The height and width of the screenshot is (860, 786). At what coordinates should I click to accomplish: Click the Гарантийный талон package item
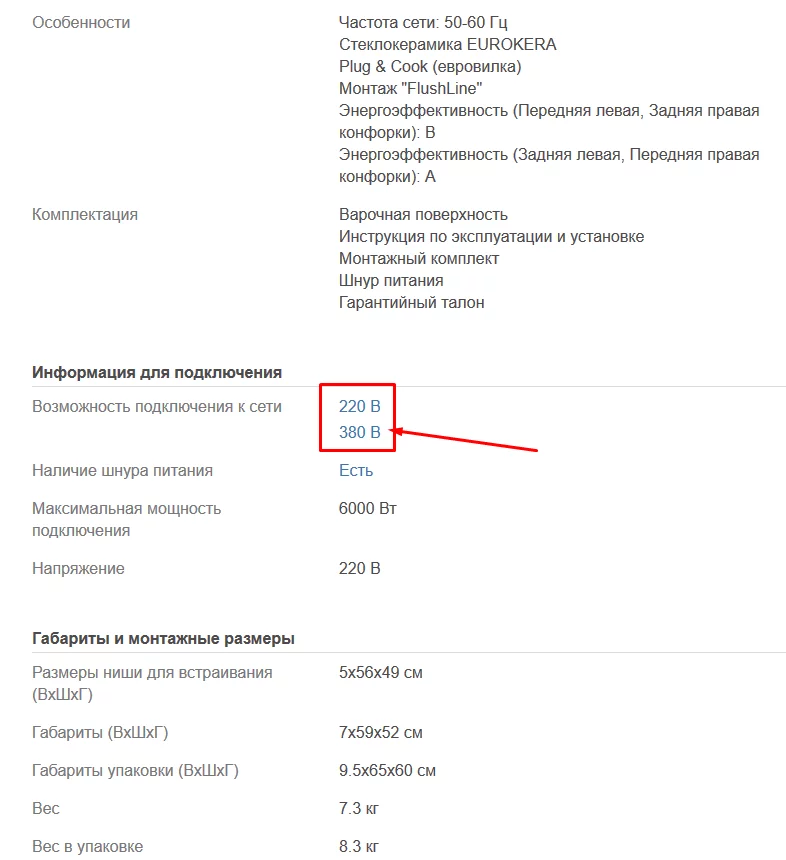click(x=411, y=302)
